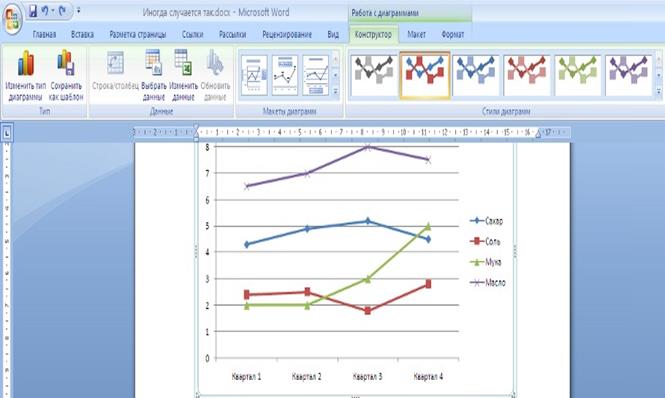Switch to Разметка страницы tab
Screen dimensions: 665x398
click(138, 34)
